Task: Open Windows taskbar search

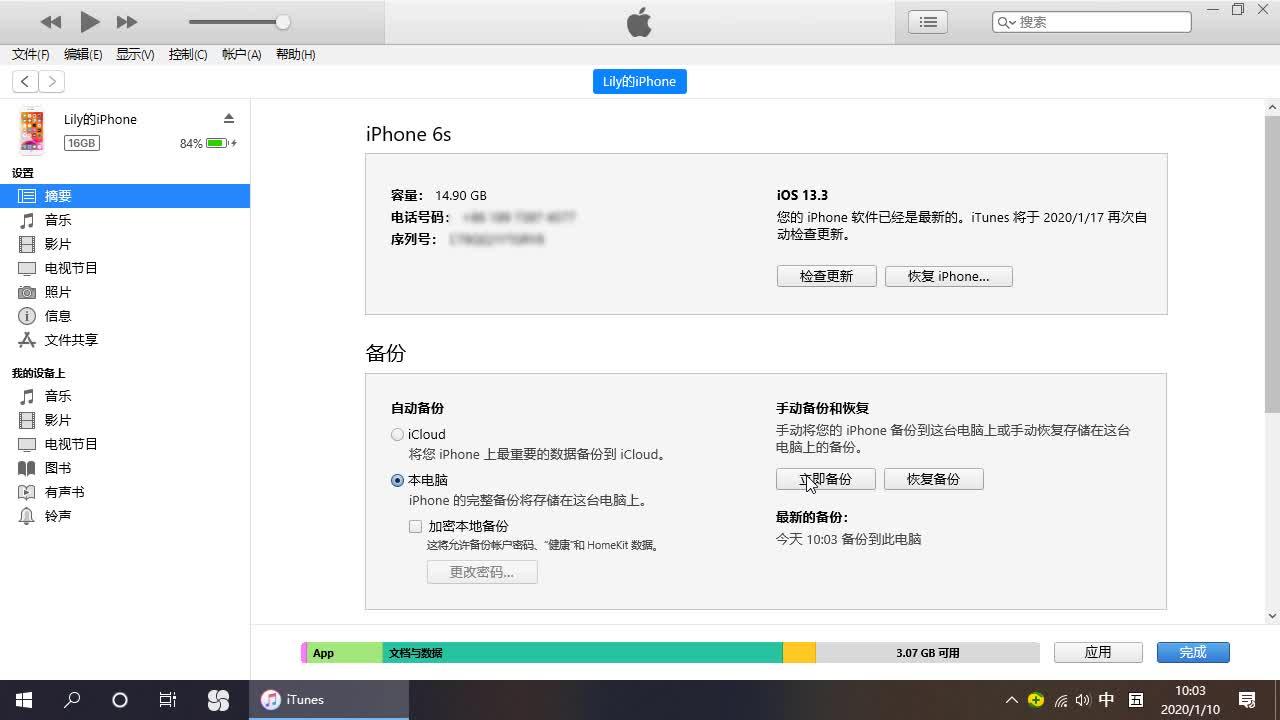Action: click(x=72, y=700)
